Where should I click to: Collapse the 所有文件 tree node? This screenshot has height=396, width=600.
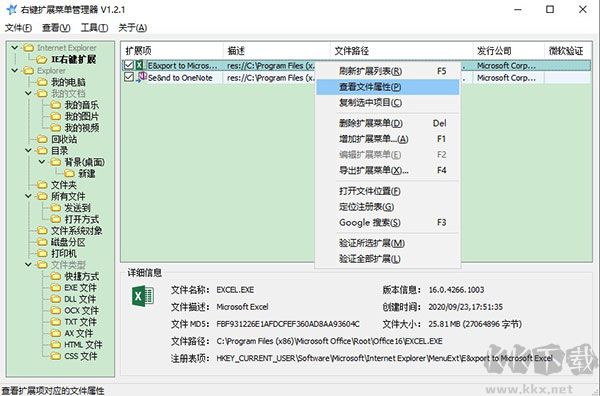pos(28,196)
